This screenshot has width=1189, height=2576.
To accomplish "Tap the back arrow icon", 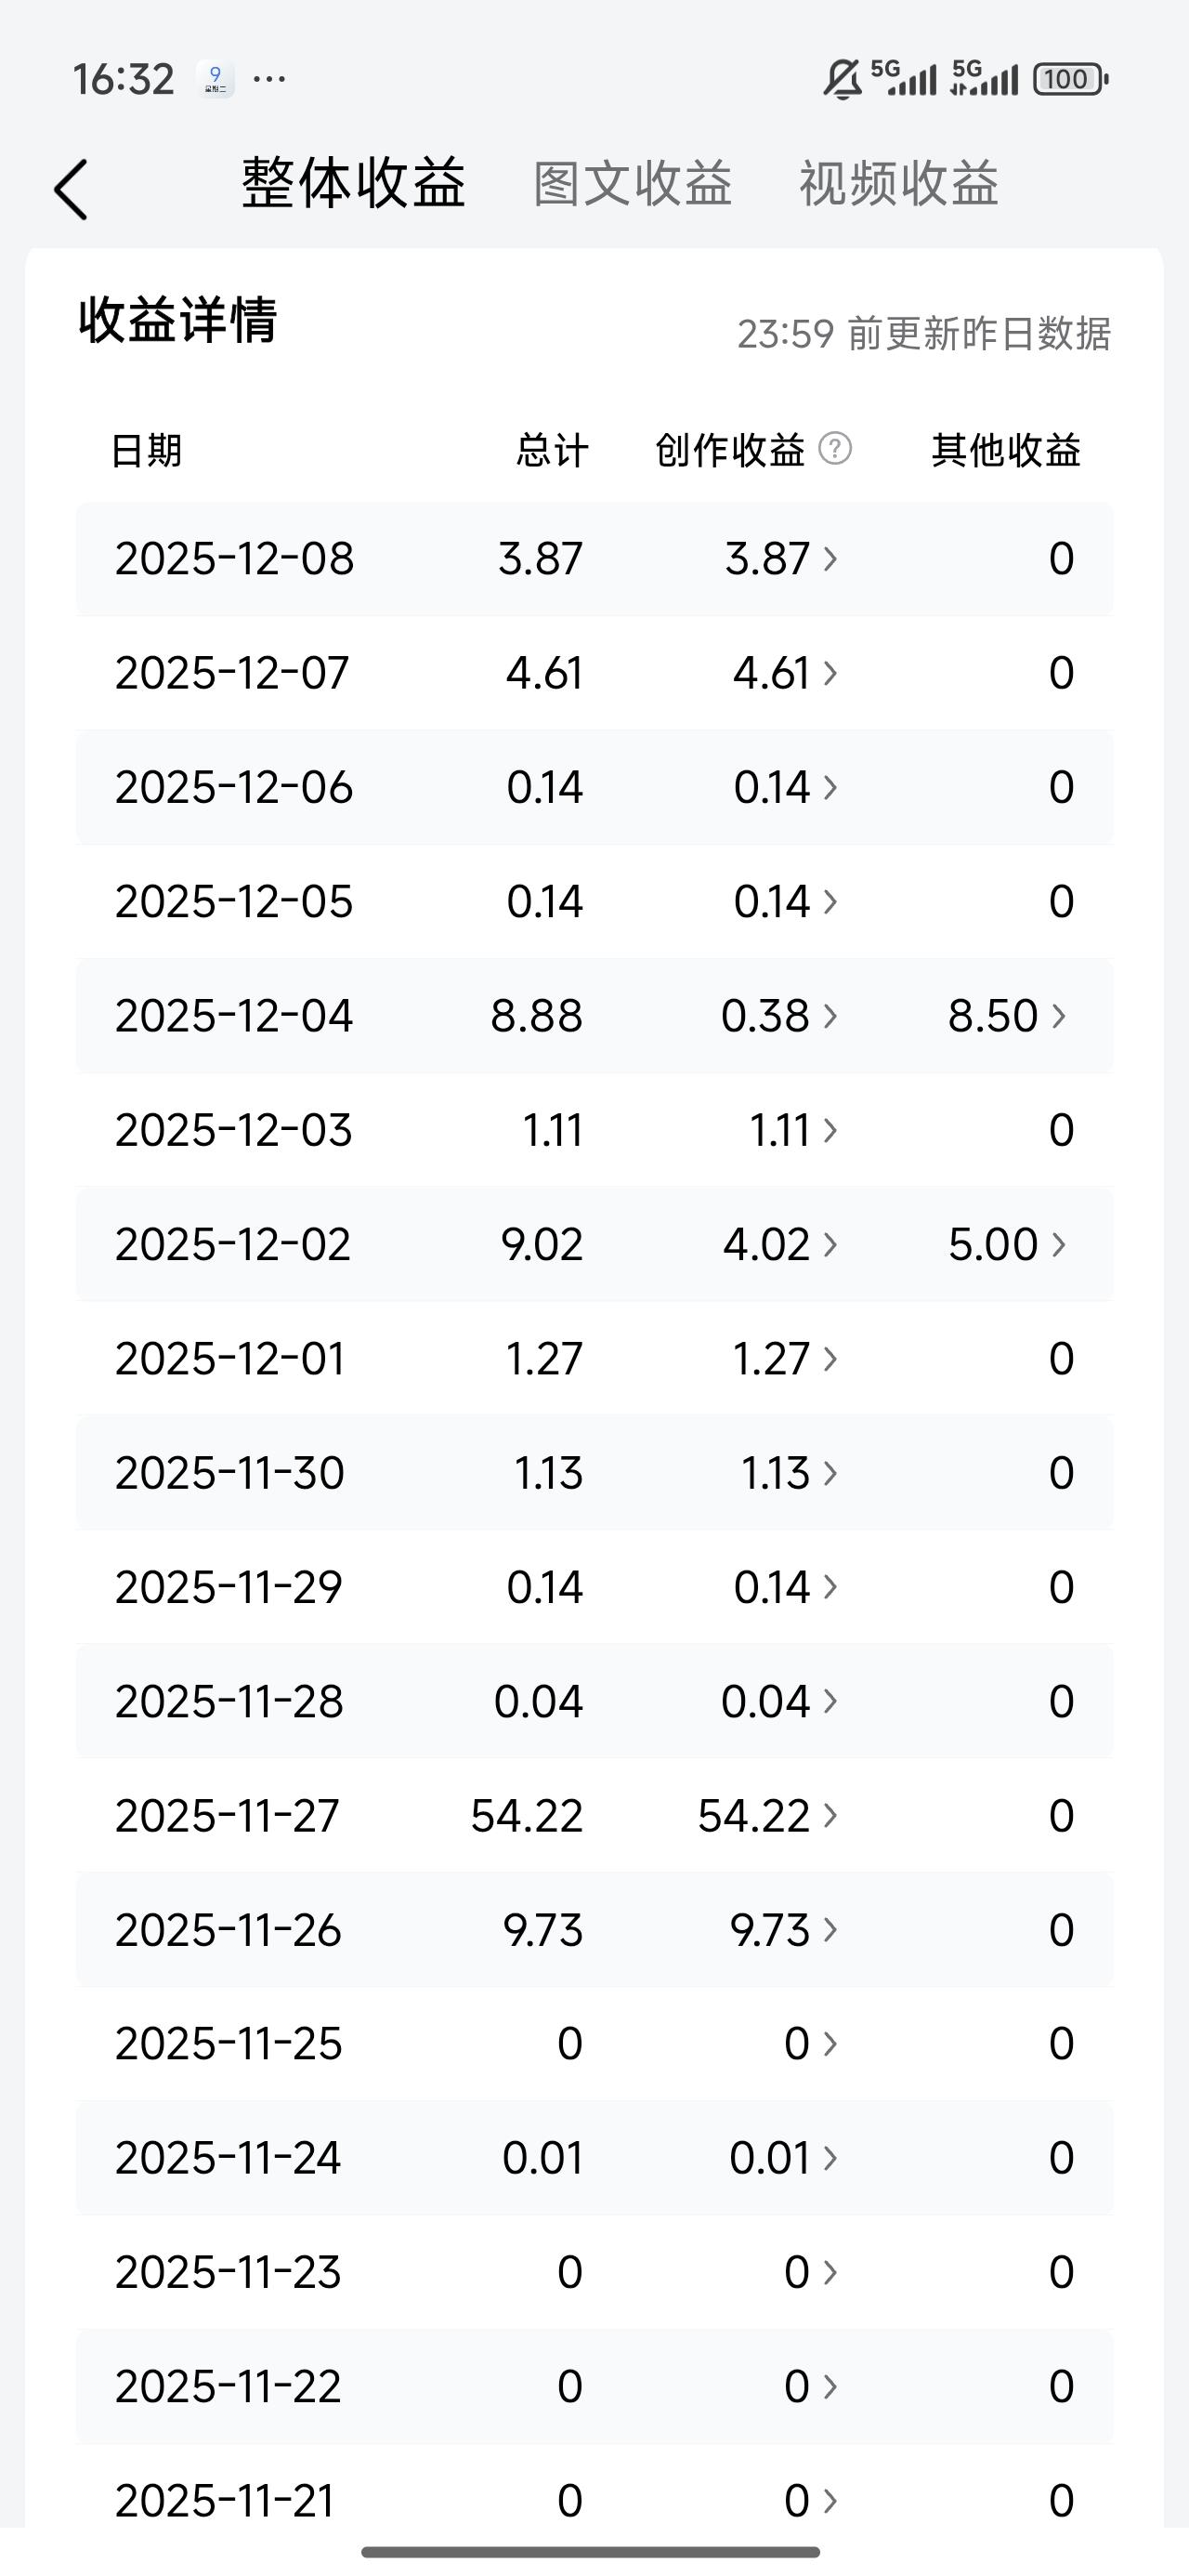I will tap(71, 189).
